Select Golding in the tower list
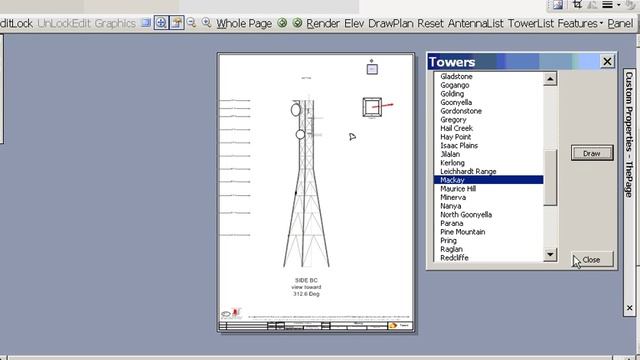The height and width of the screenshot is (360, 640). pyautogui.click(x=452, y=93)
